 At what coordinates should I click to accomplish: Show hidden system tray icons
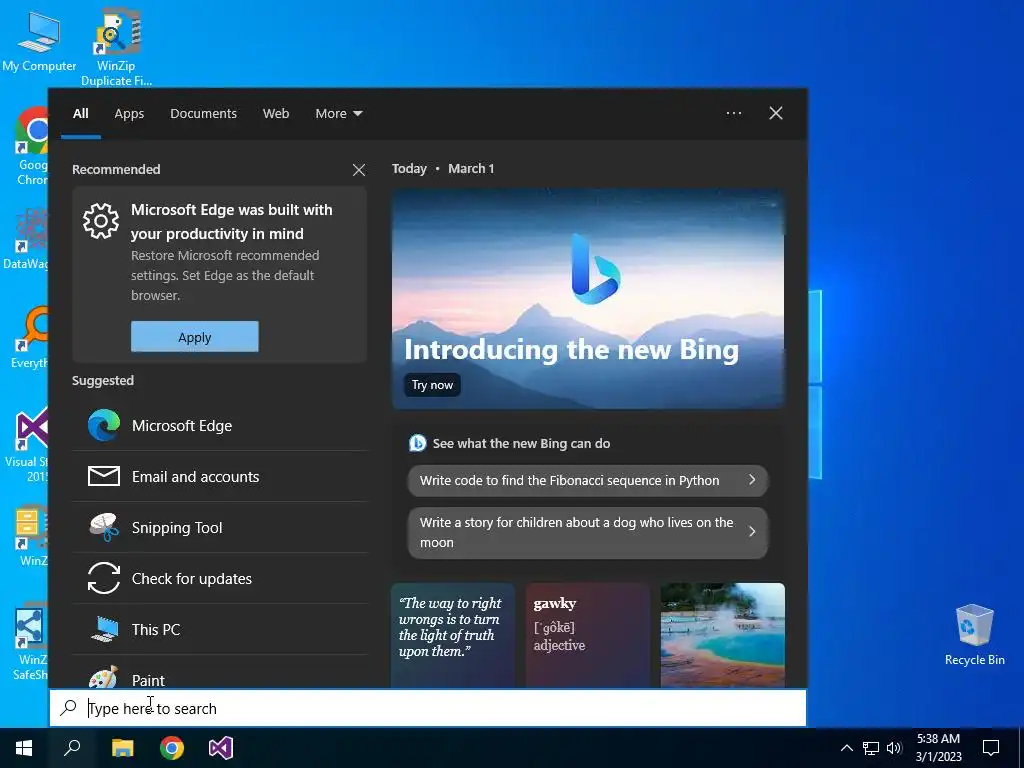point(846,748)
